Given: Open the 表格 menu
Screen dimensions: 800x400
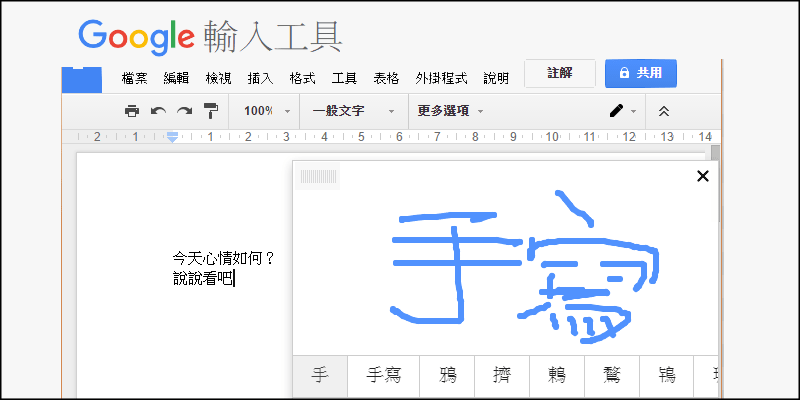Looking at the screenshot, I should (x=386, y=78).
